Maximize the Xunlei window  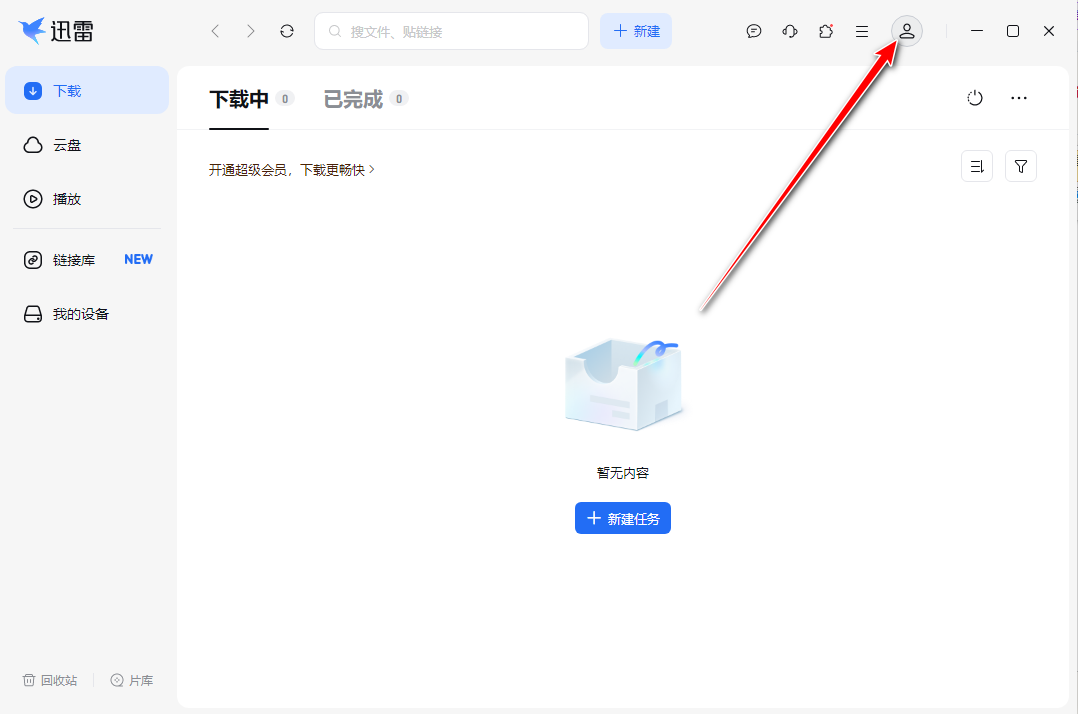tap(1013, 31)
